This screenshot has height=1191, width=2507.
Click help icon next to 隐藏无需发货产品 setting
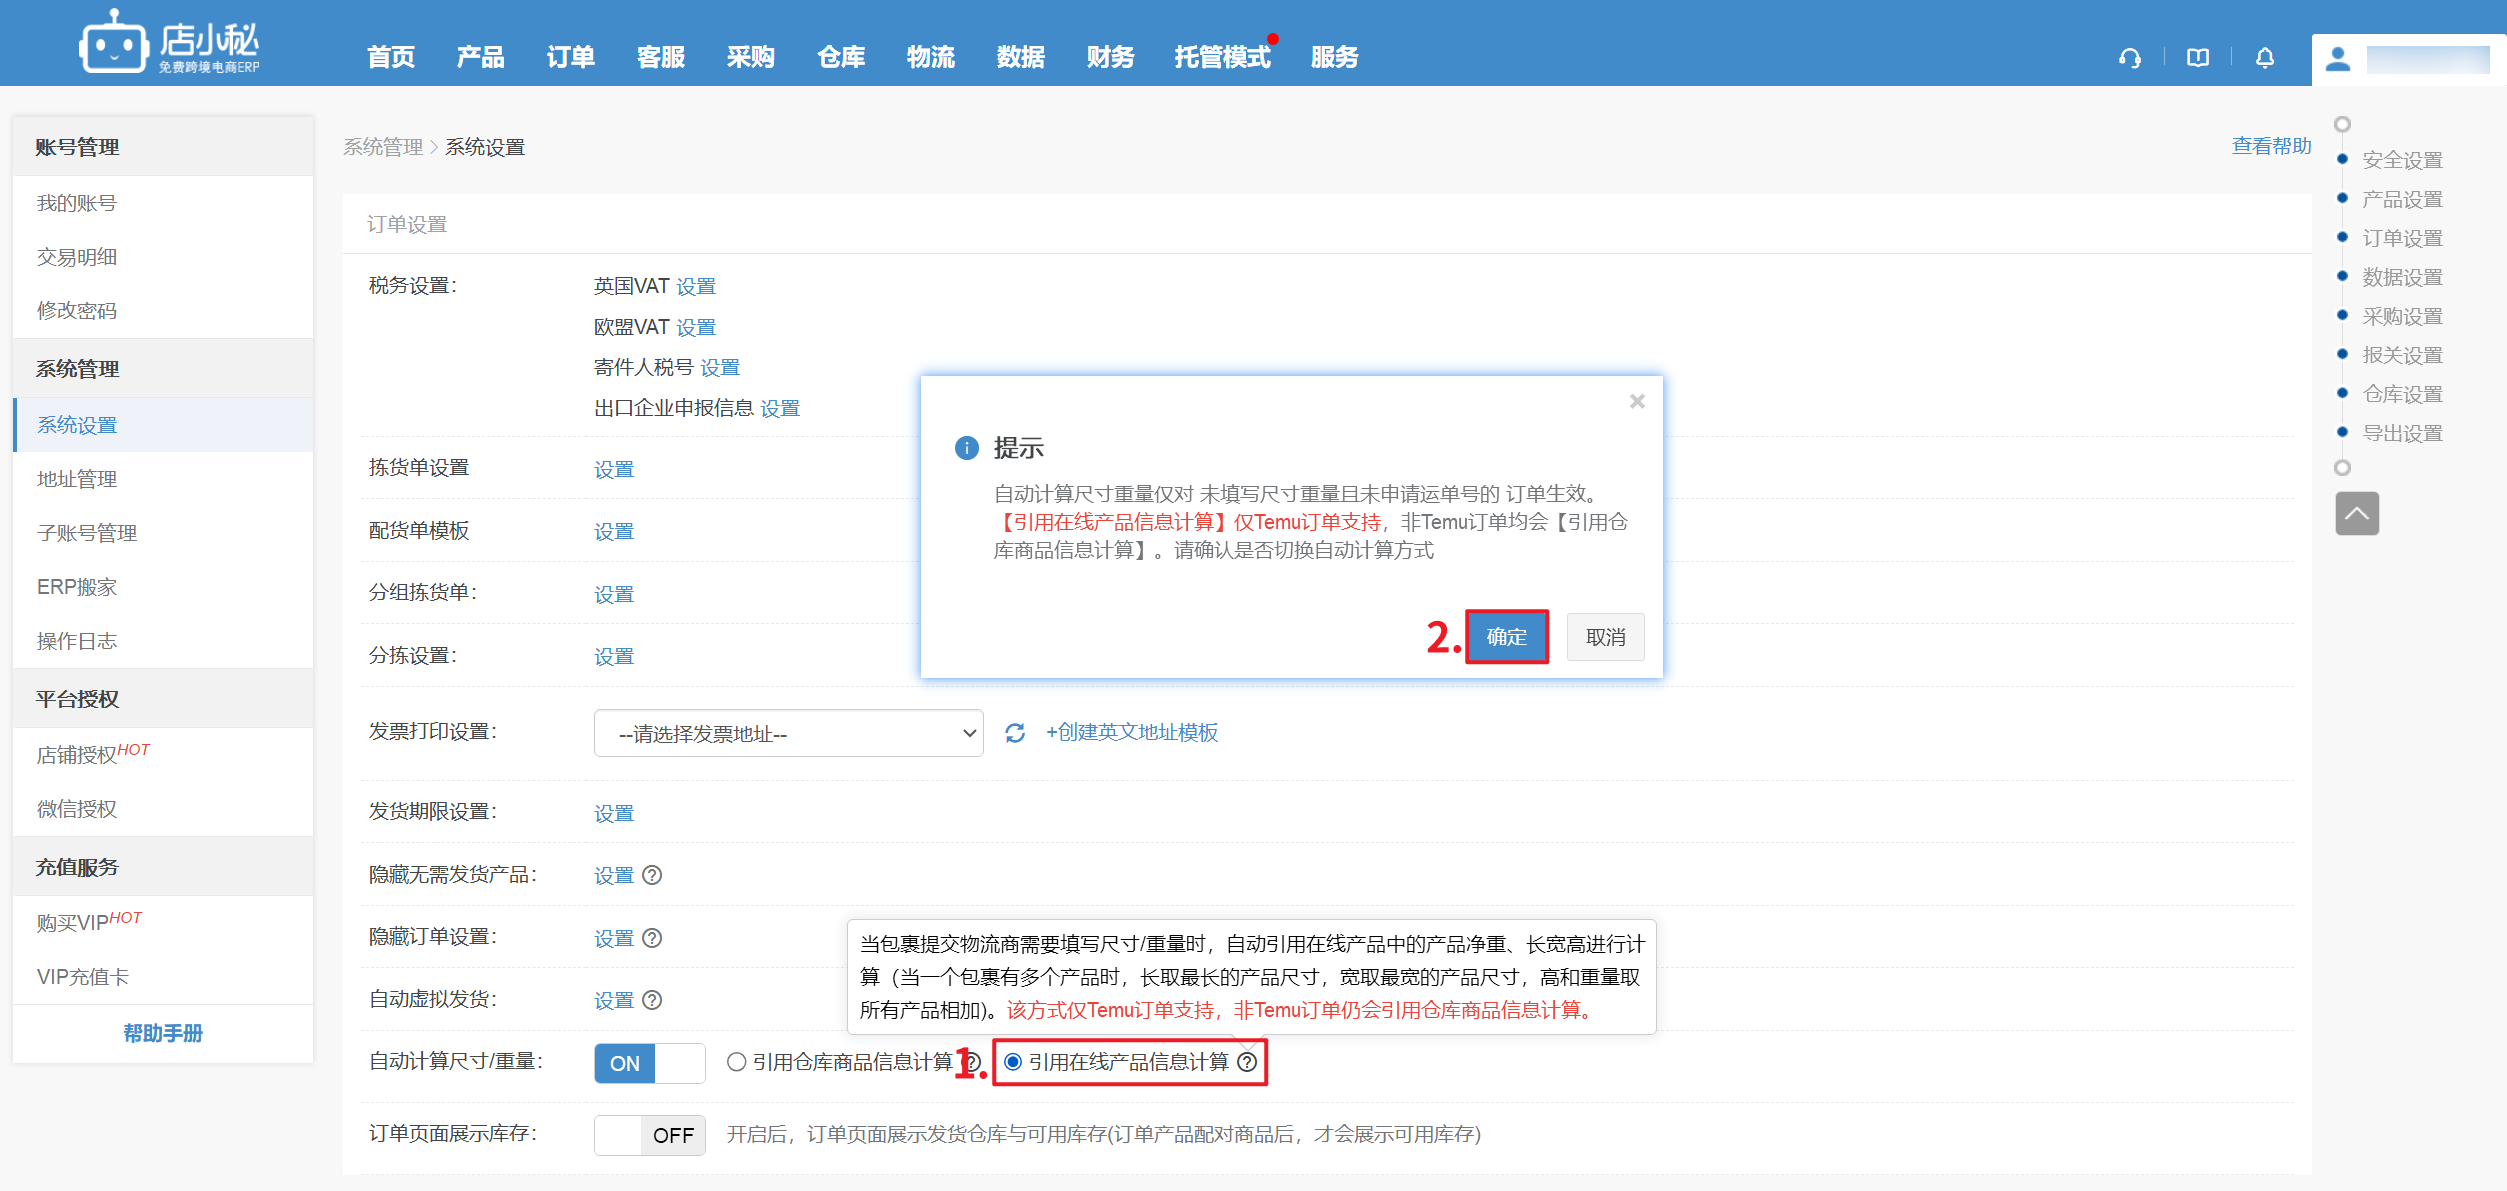[x=652, y=875]
